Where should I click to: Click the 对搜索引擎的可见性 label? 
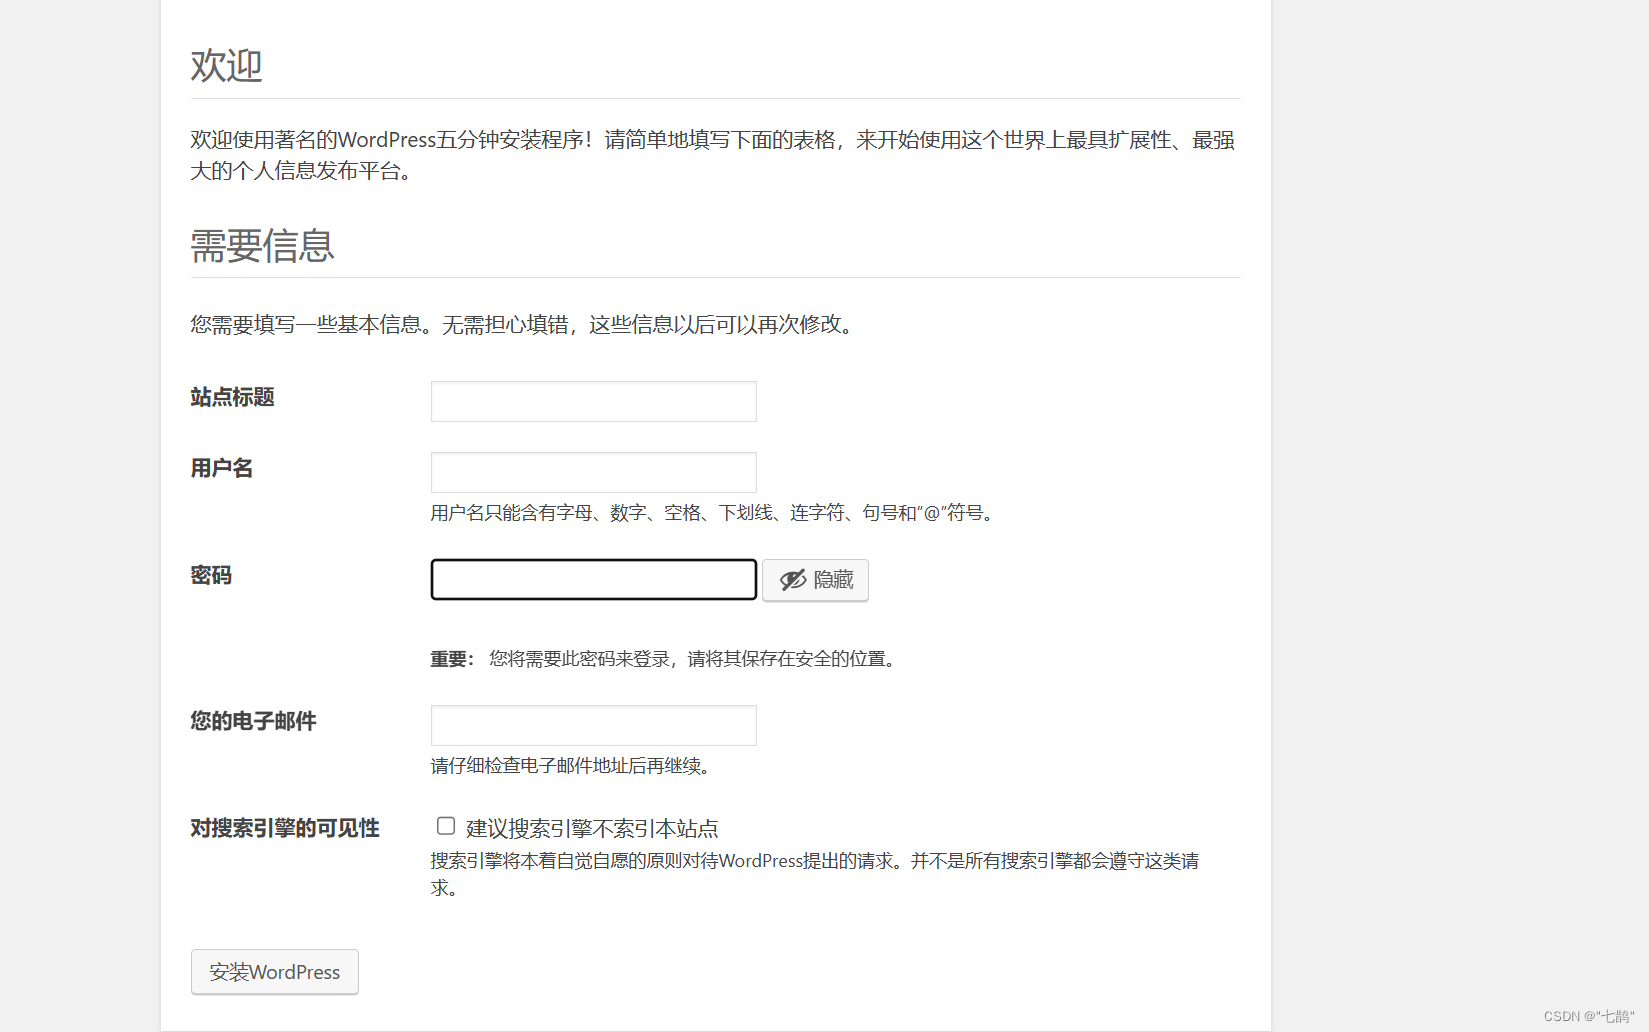283,828
